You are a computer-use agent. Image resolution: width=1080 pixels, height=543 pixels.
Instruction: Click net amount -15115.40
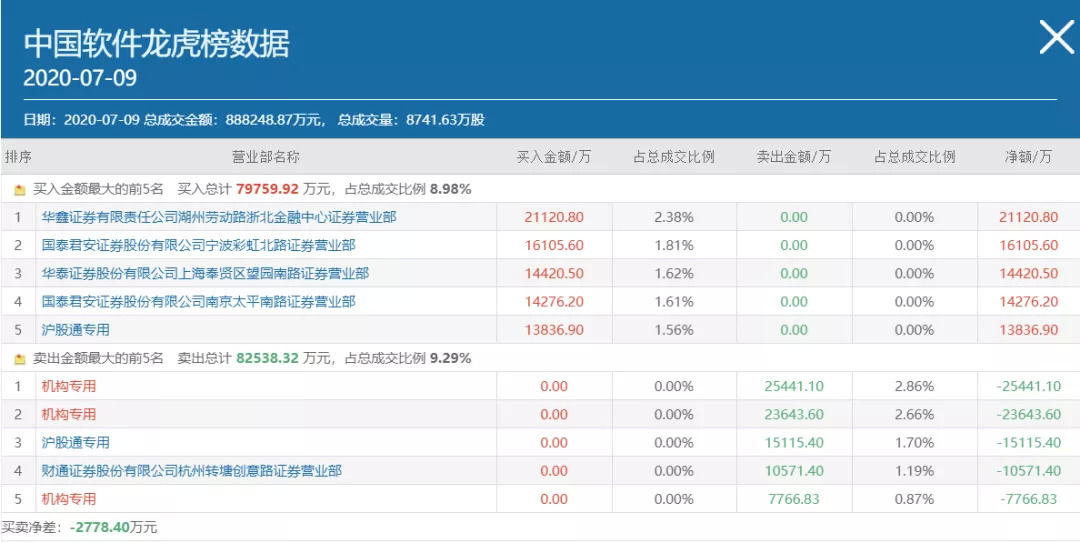(1028, 442)
